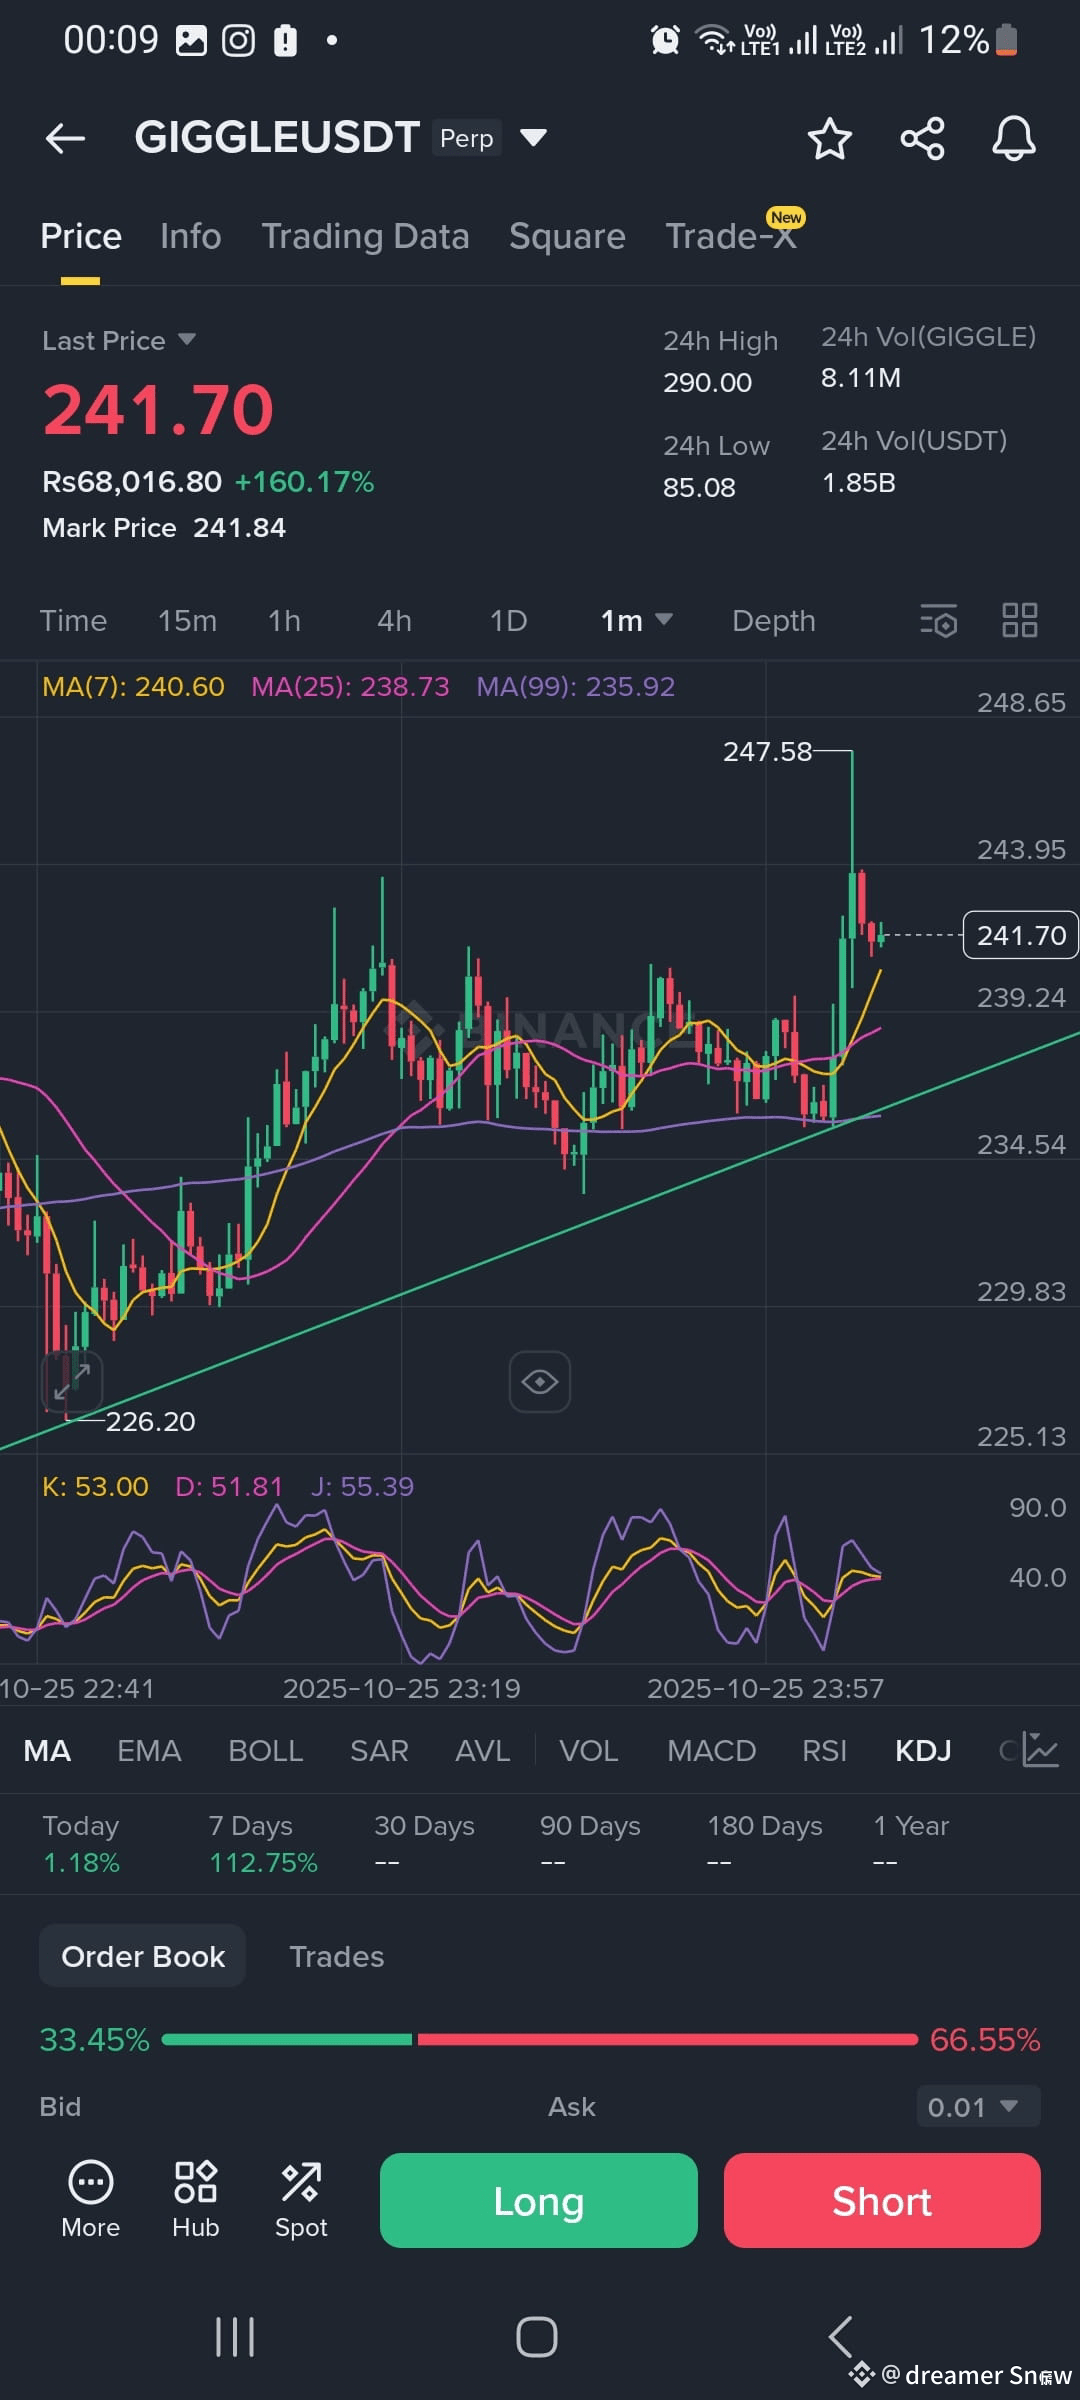Tap the 24h High 290.00 value

point(707,382)
